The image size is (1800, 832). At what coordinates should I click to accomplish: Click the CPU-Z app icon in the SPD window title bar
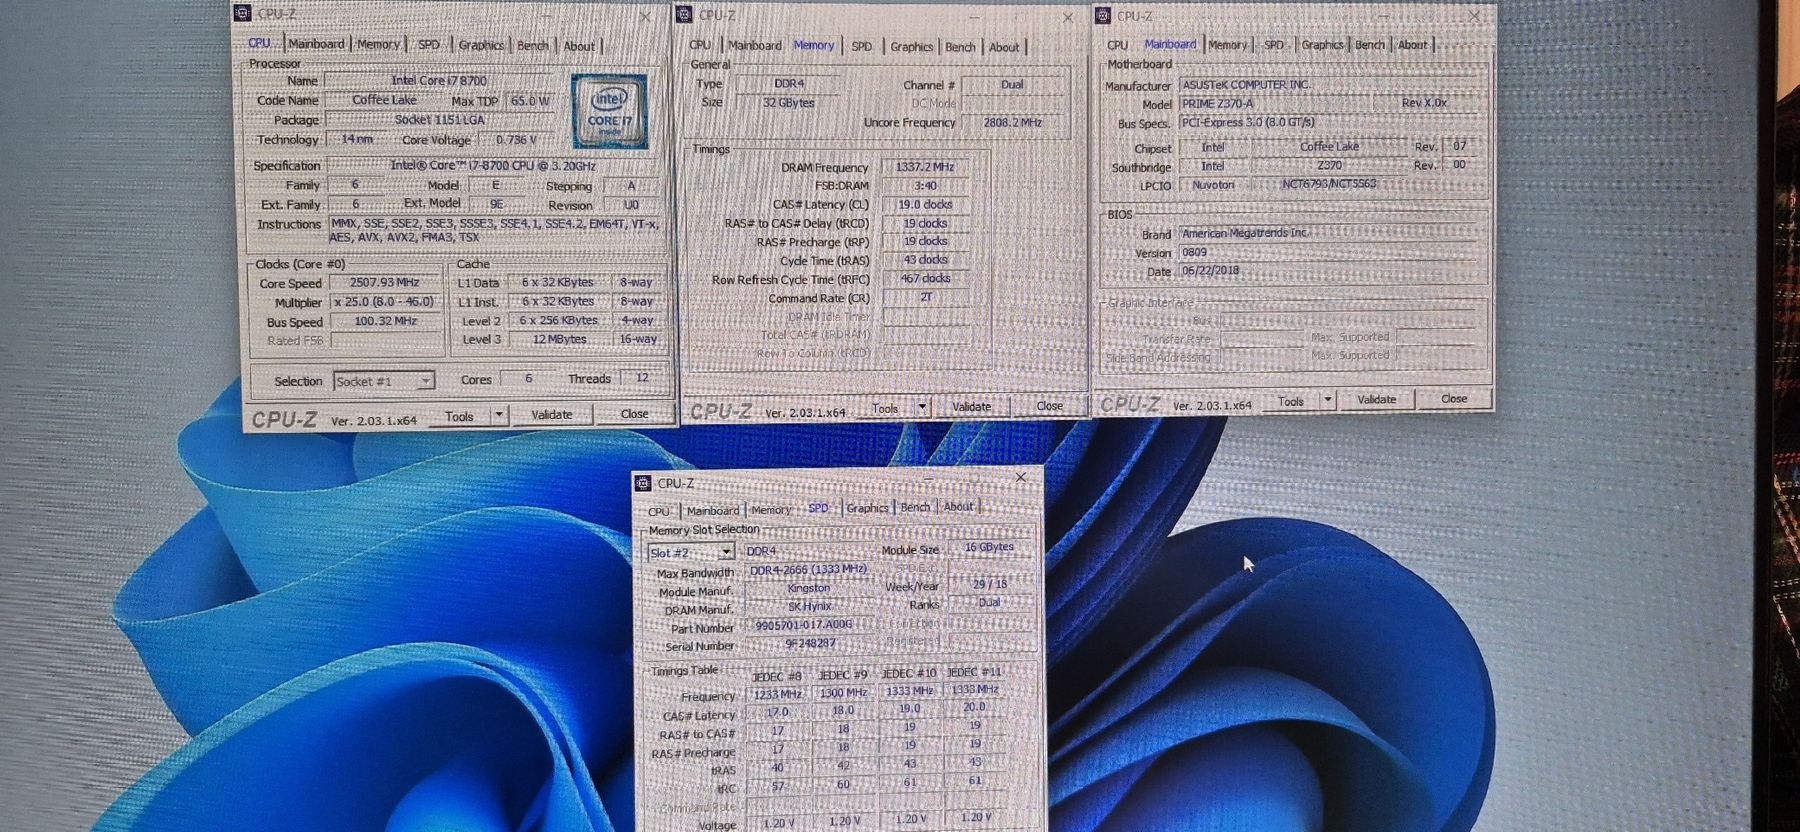644,483
